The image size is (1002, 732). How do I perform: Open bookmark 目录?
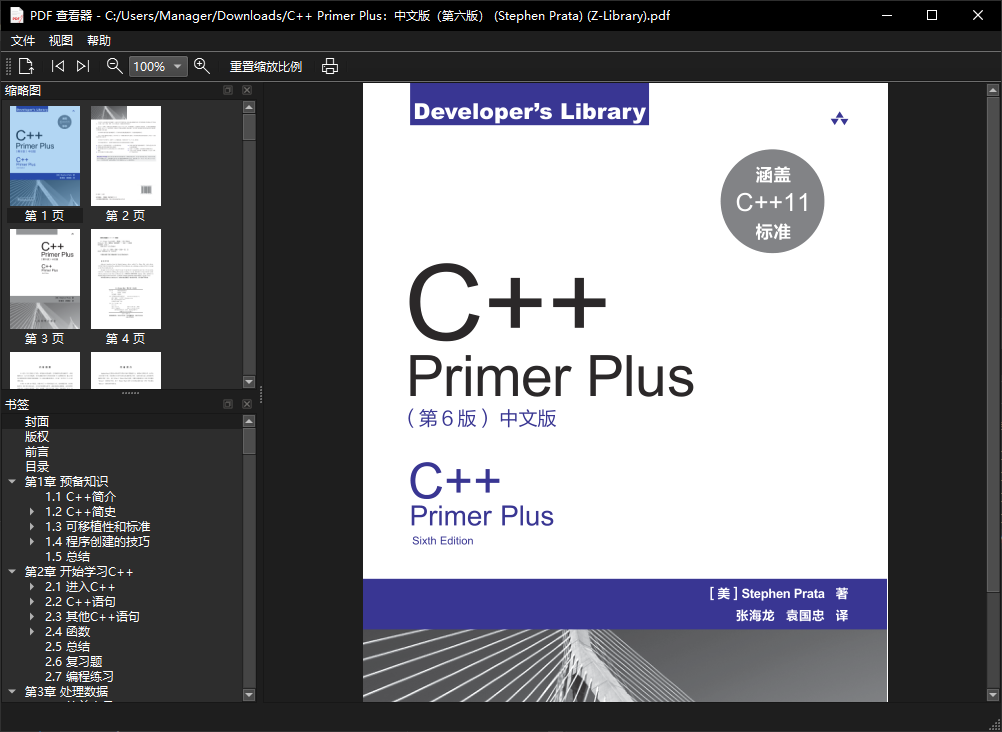tap(37, 467)
